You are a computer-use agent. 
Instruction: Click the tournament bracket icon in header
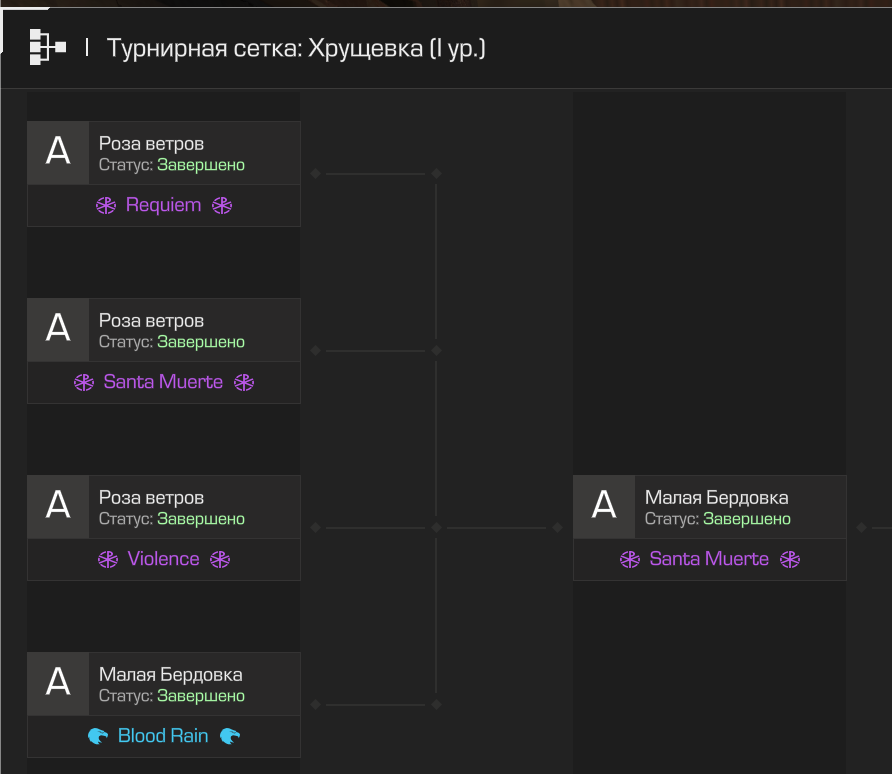48,47
